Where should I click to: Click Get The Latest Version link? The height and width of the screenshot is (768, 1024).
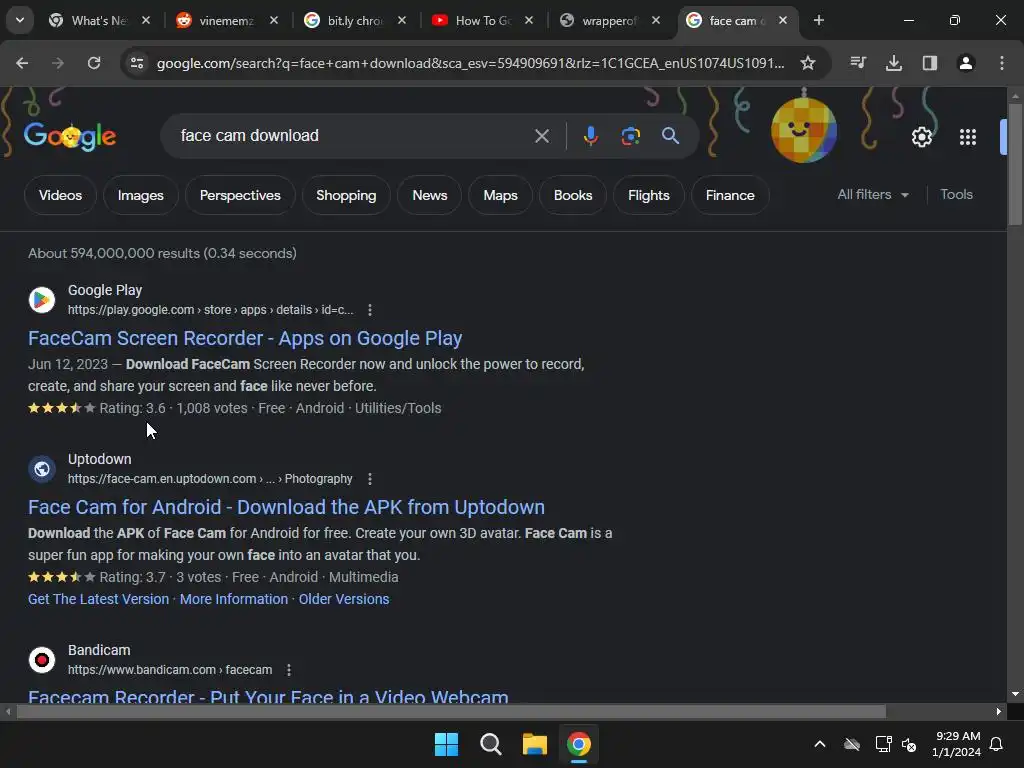[99, 599]
